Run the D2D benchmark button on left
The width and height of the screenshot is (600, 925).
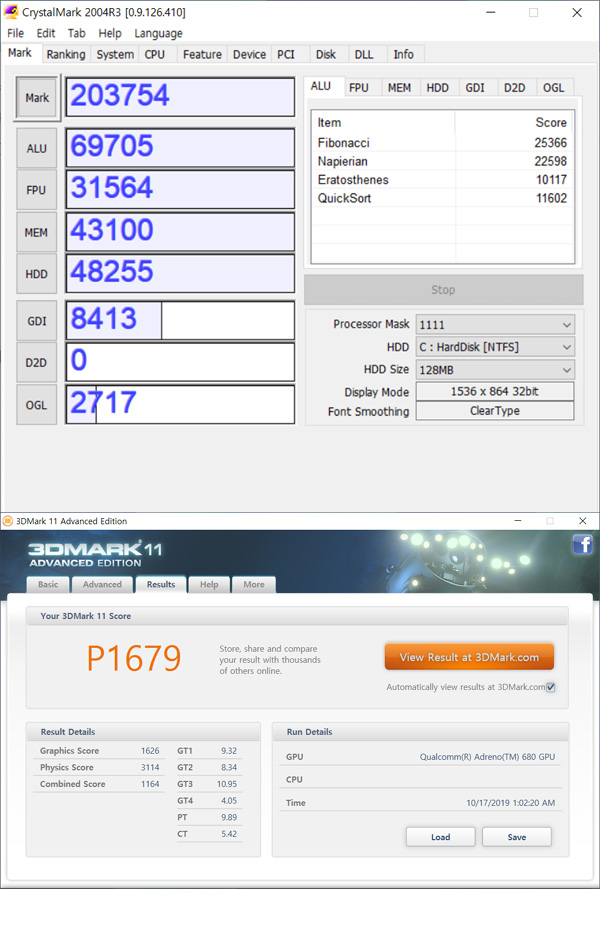[x=37, y=363]
